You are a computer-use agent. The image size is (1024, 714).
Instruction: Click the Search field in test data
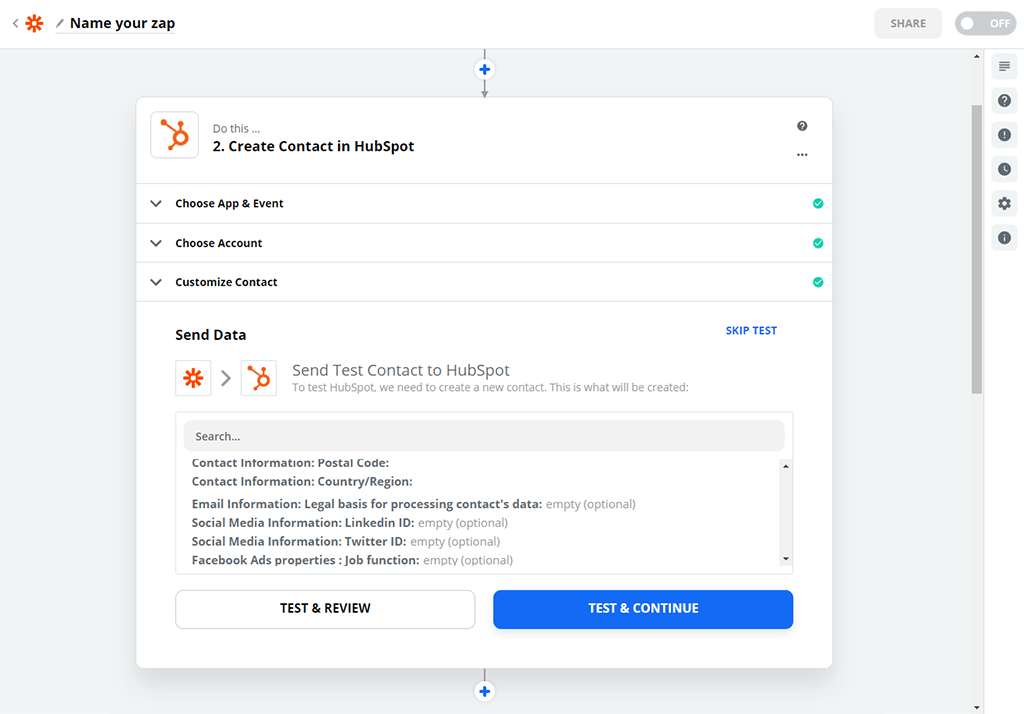point(484,436)
